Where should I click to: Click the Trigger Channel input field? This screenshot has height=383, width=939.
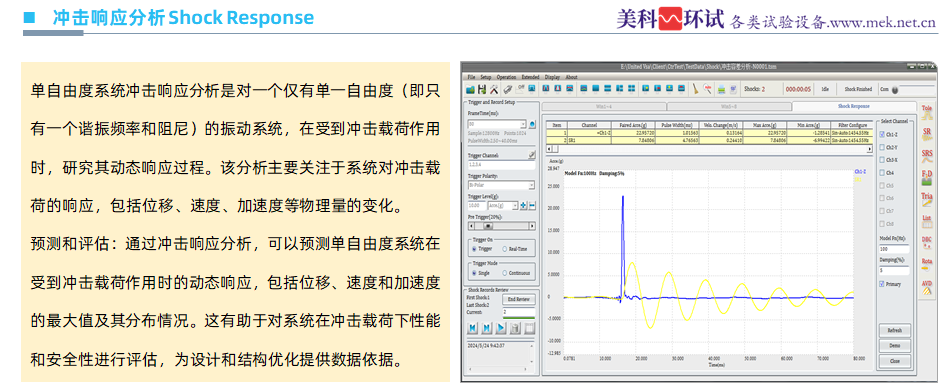click(x=501, y=165)
